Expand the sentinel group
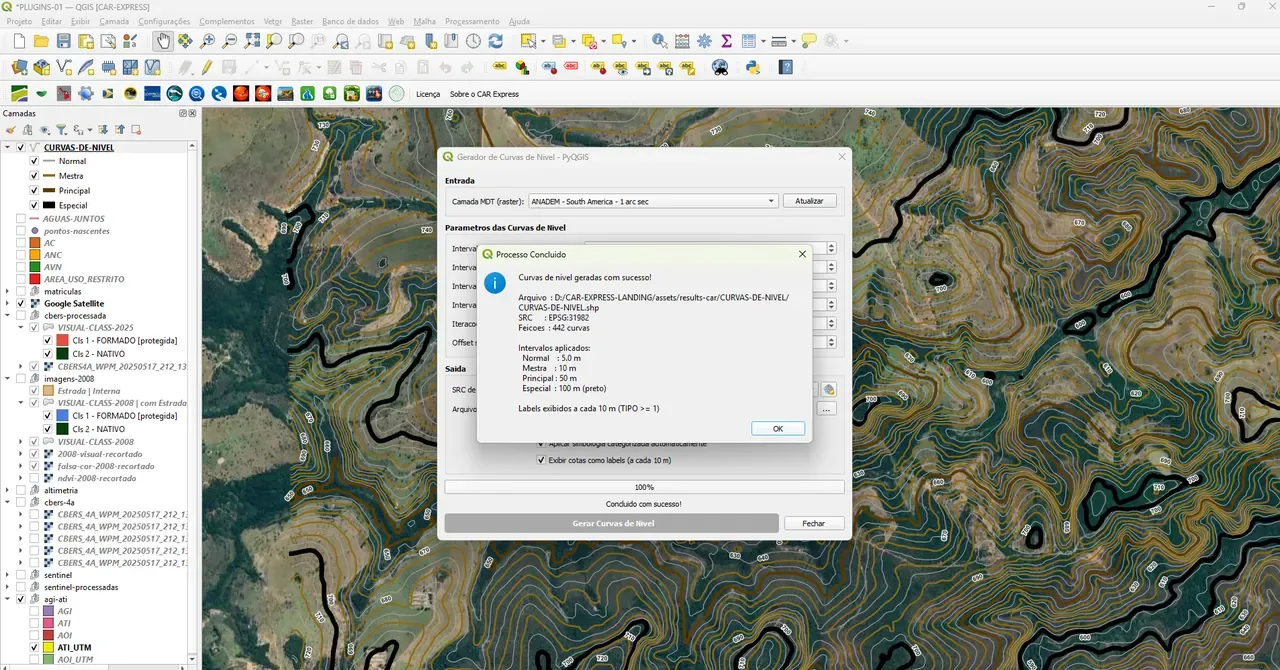The height and width of the screenshot is (670, 1280). (8, 575)
